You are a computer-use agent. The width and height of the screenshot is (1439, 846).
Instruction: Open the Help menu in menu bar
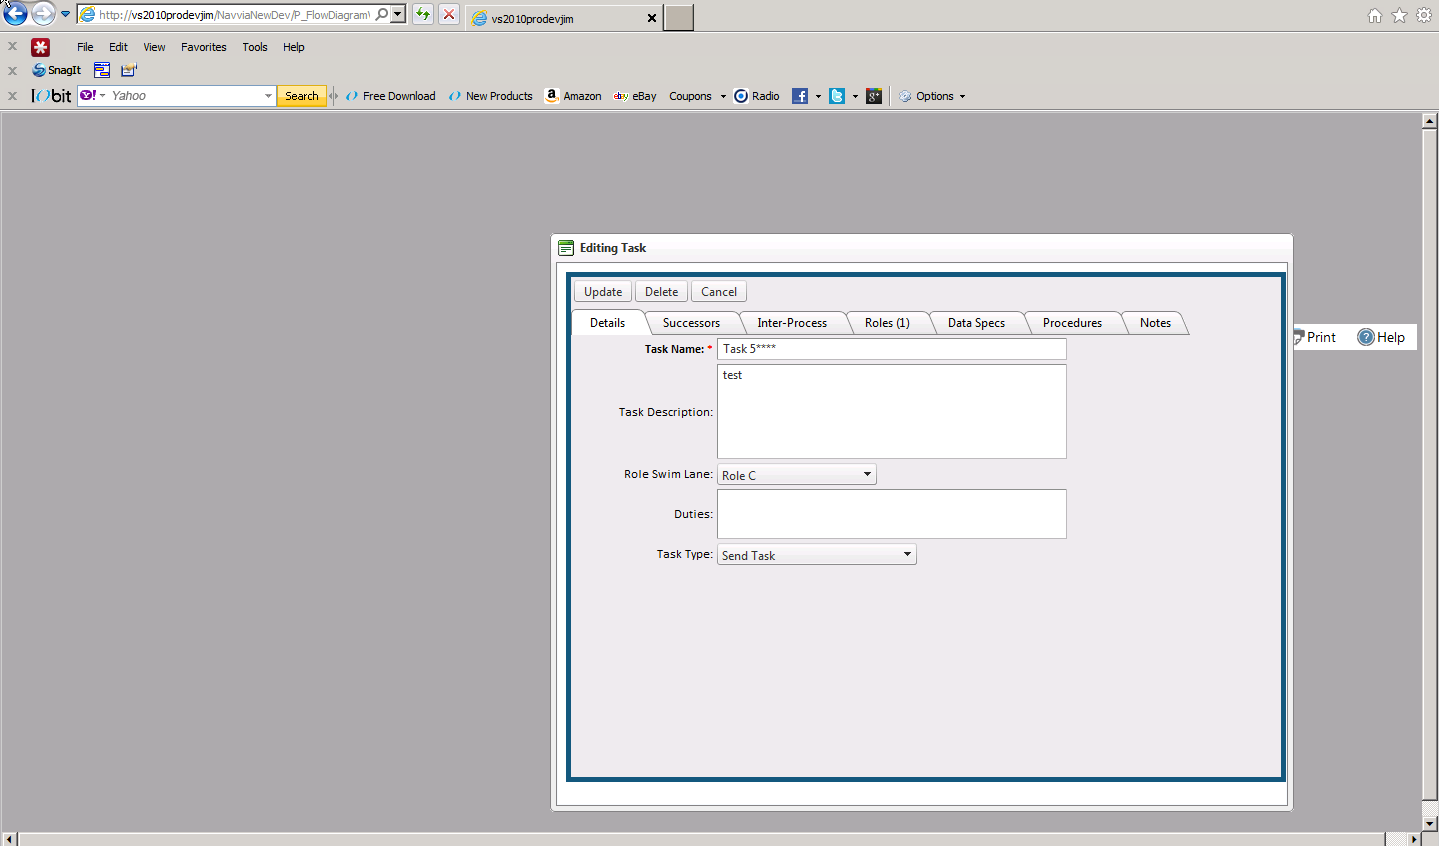(x=294, y=47)
